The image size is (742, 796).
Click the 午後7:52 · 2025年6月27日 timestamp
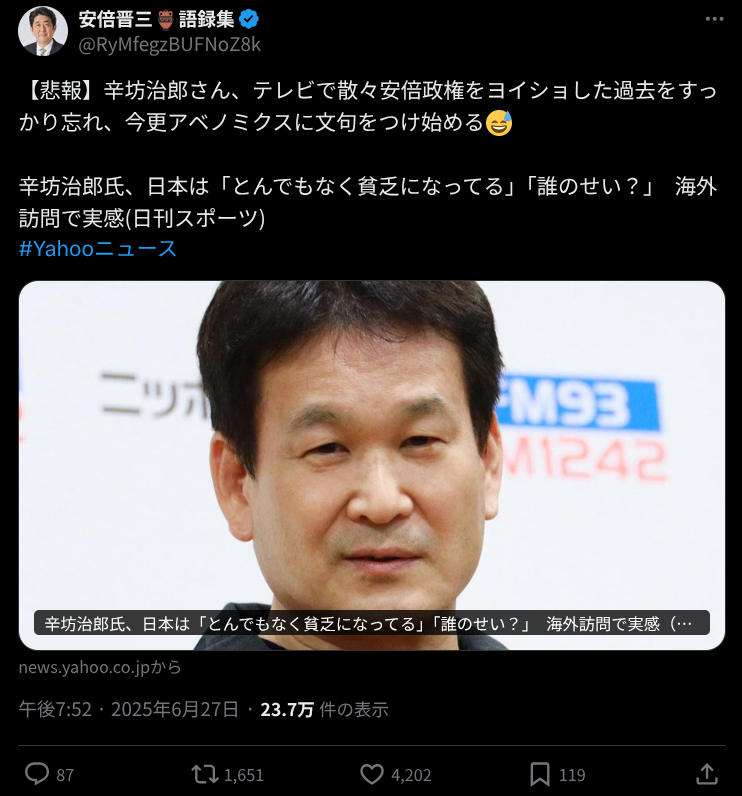tap(128, 709)
